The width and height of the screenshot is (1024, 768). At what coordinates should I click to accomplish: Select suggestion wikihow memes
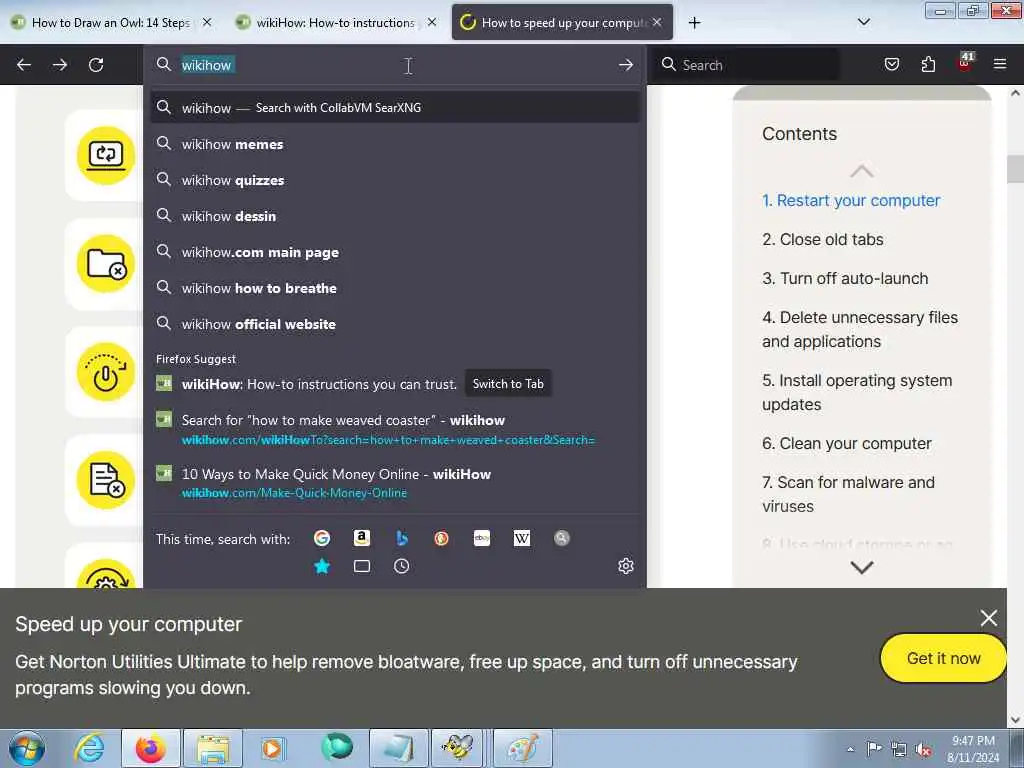click(x=394, y=144)
